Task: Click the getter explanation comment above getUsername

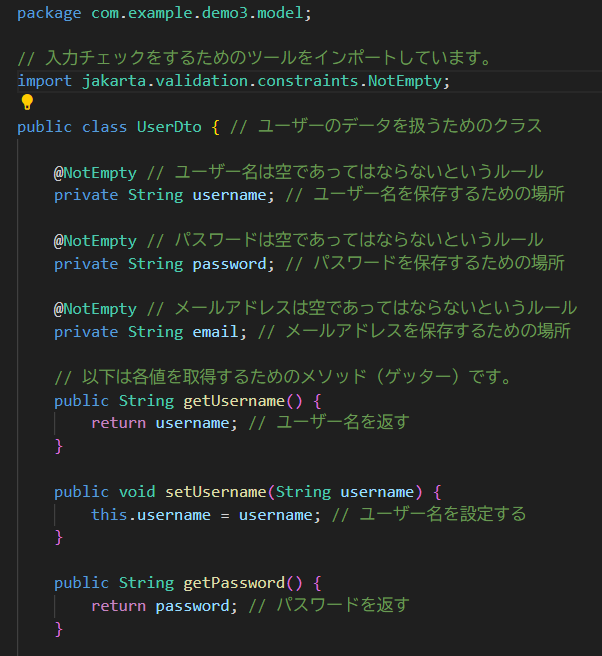Action: pyautogui.click(x=283, y=377)
